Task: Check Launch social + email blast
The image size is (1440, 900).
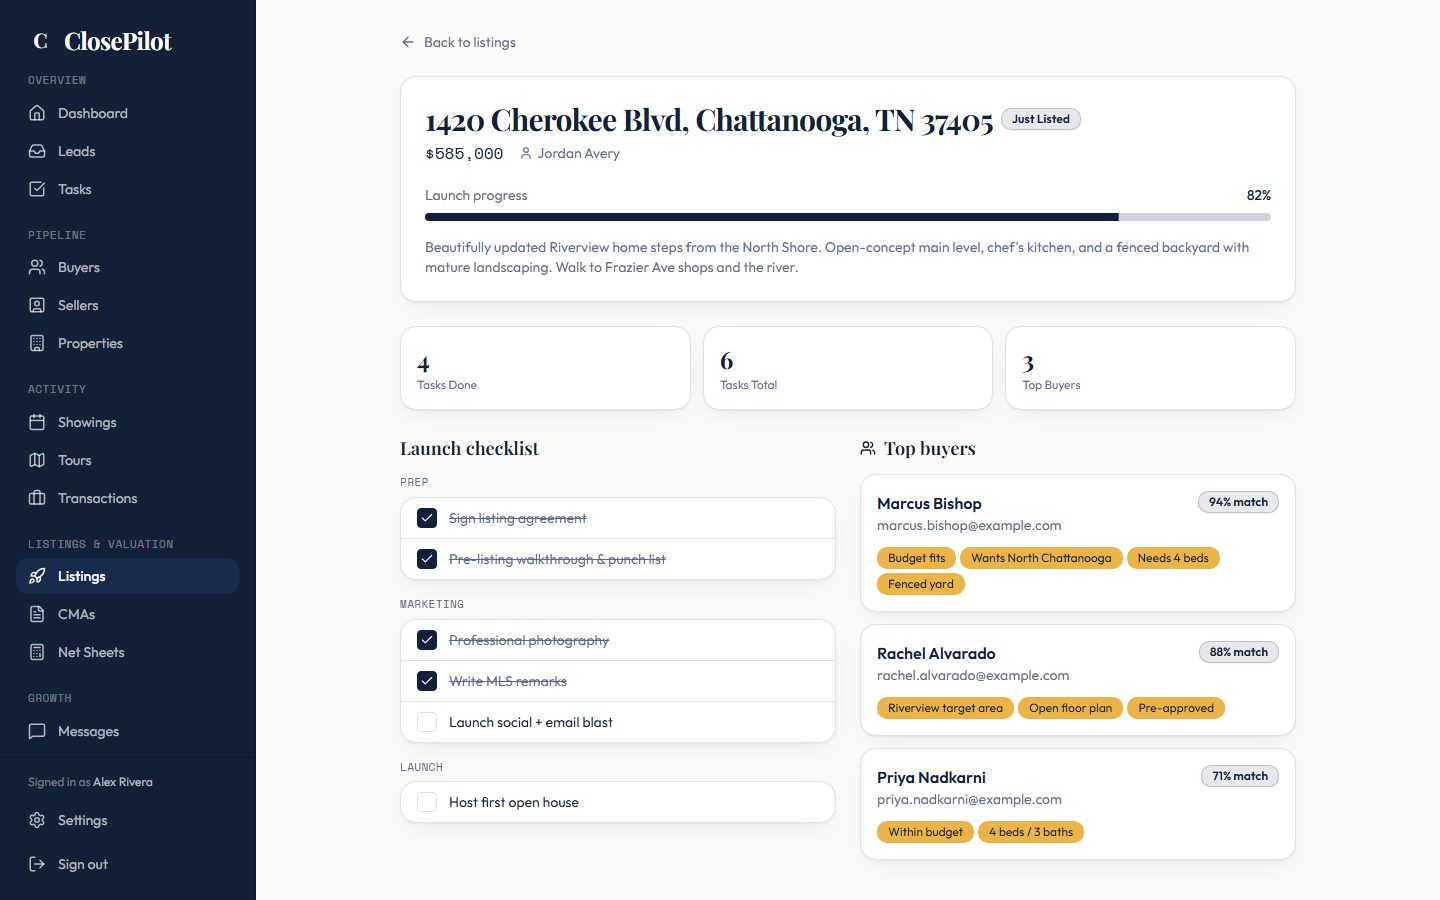Action: coord(427,722)
